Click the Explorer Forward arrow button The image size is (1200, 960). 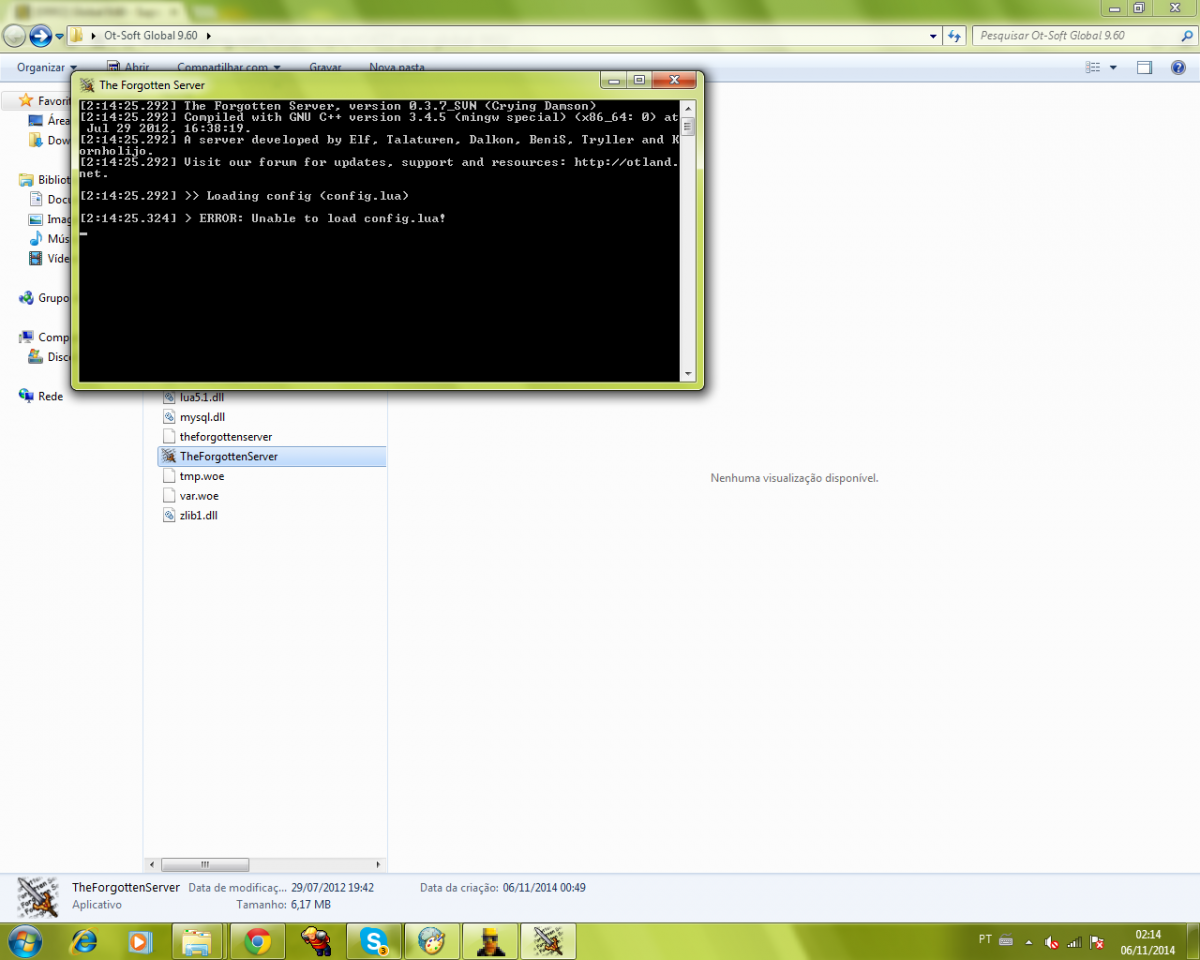(x=40, y=37)
